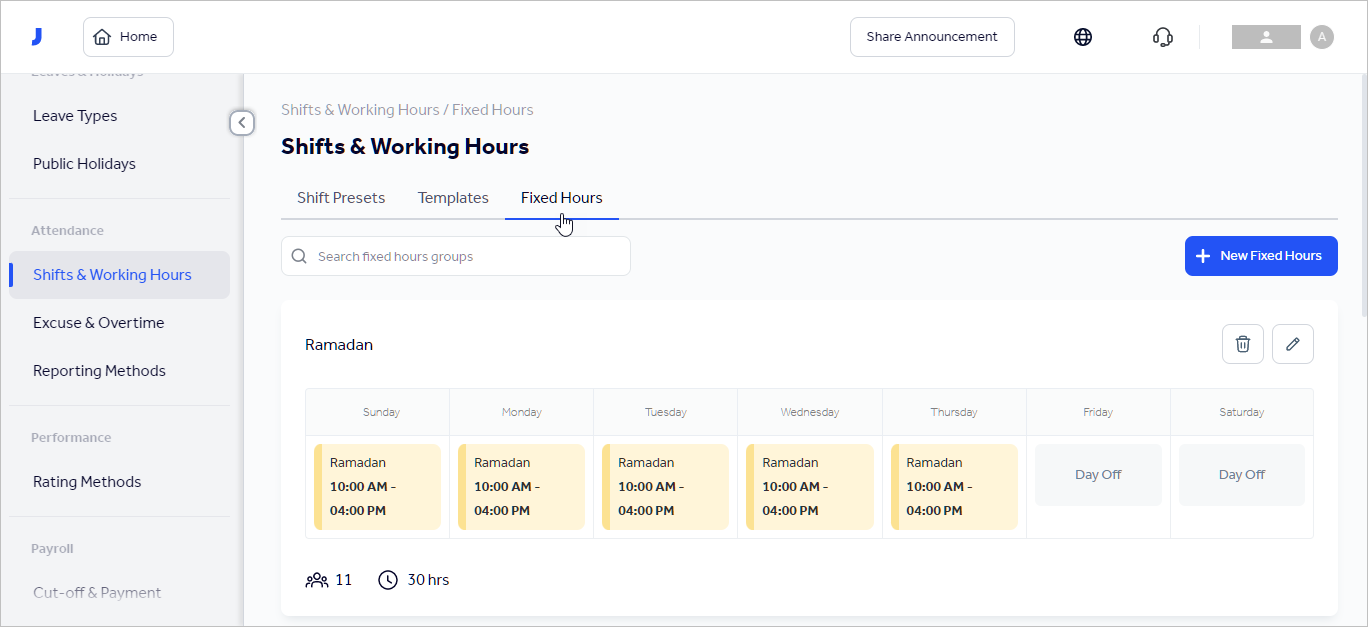Switch to the Shift Presets tab

click(340, 197)
